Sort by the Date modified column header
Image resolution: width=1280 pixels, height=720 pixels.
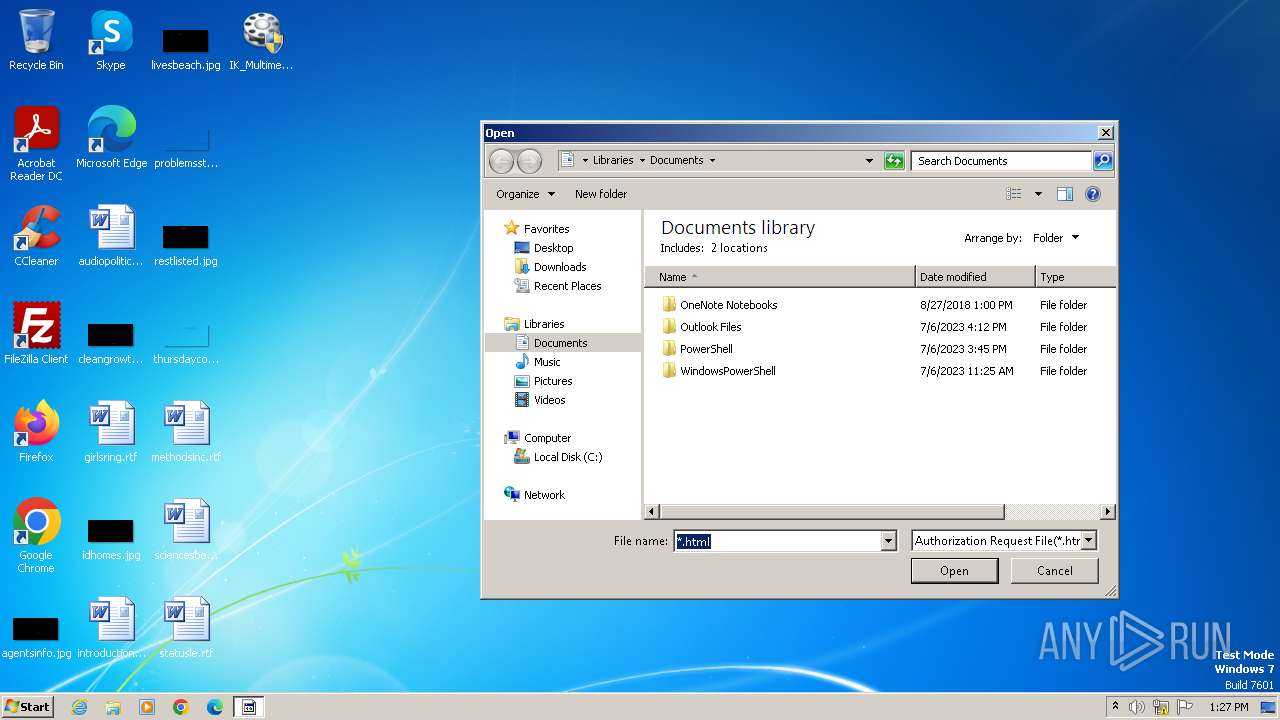tap(975, 277)
